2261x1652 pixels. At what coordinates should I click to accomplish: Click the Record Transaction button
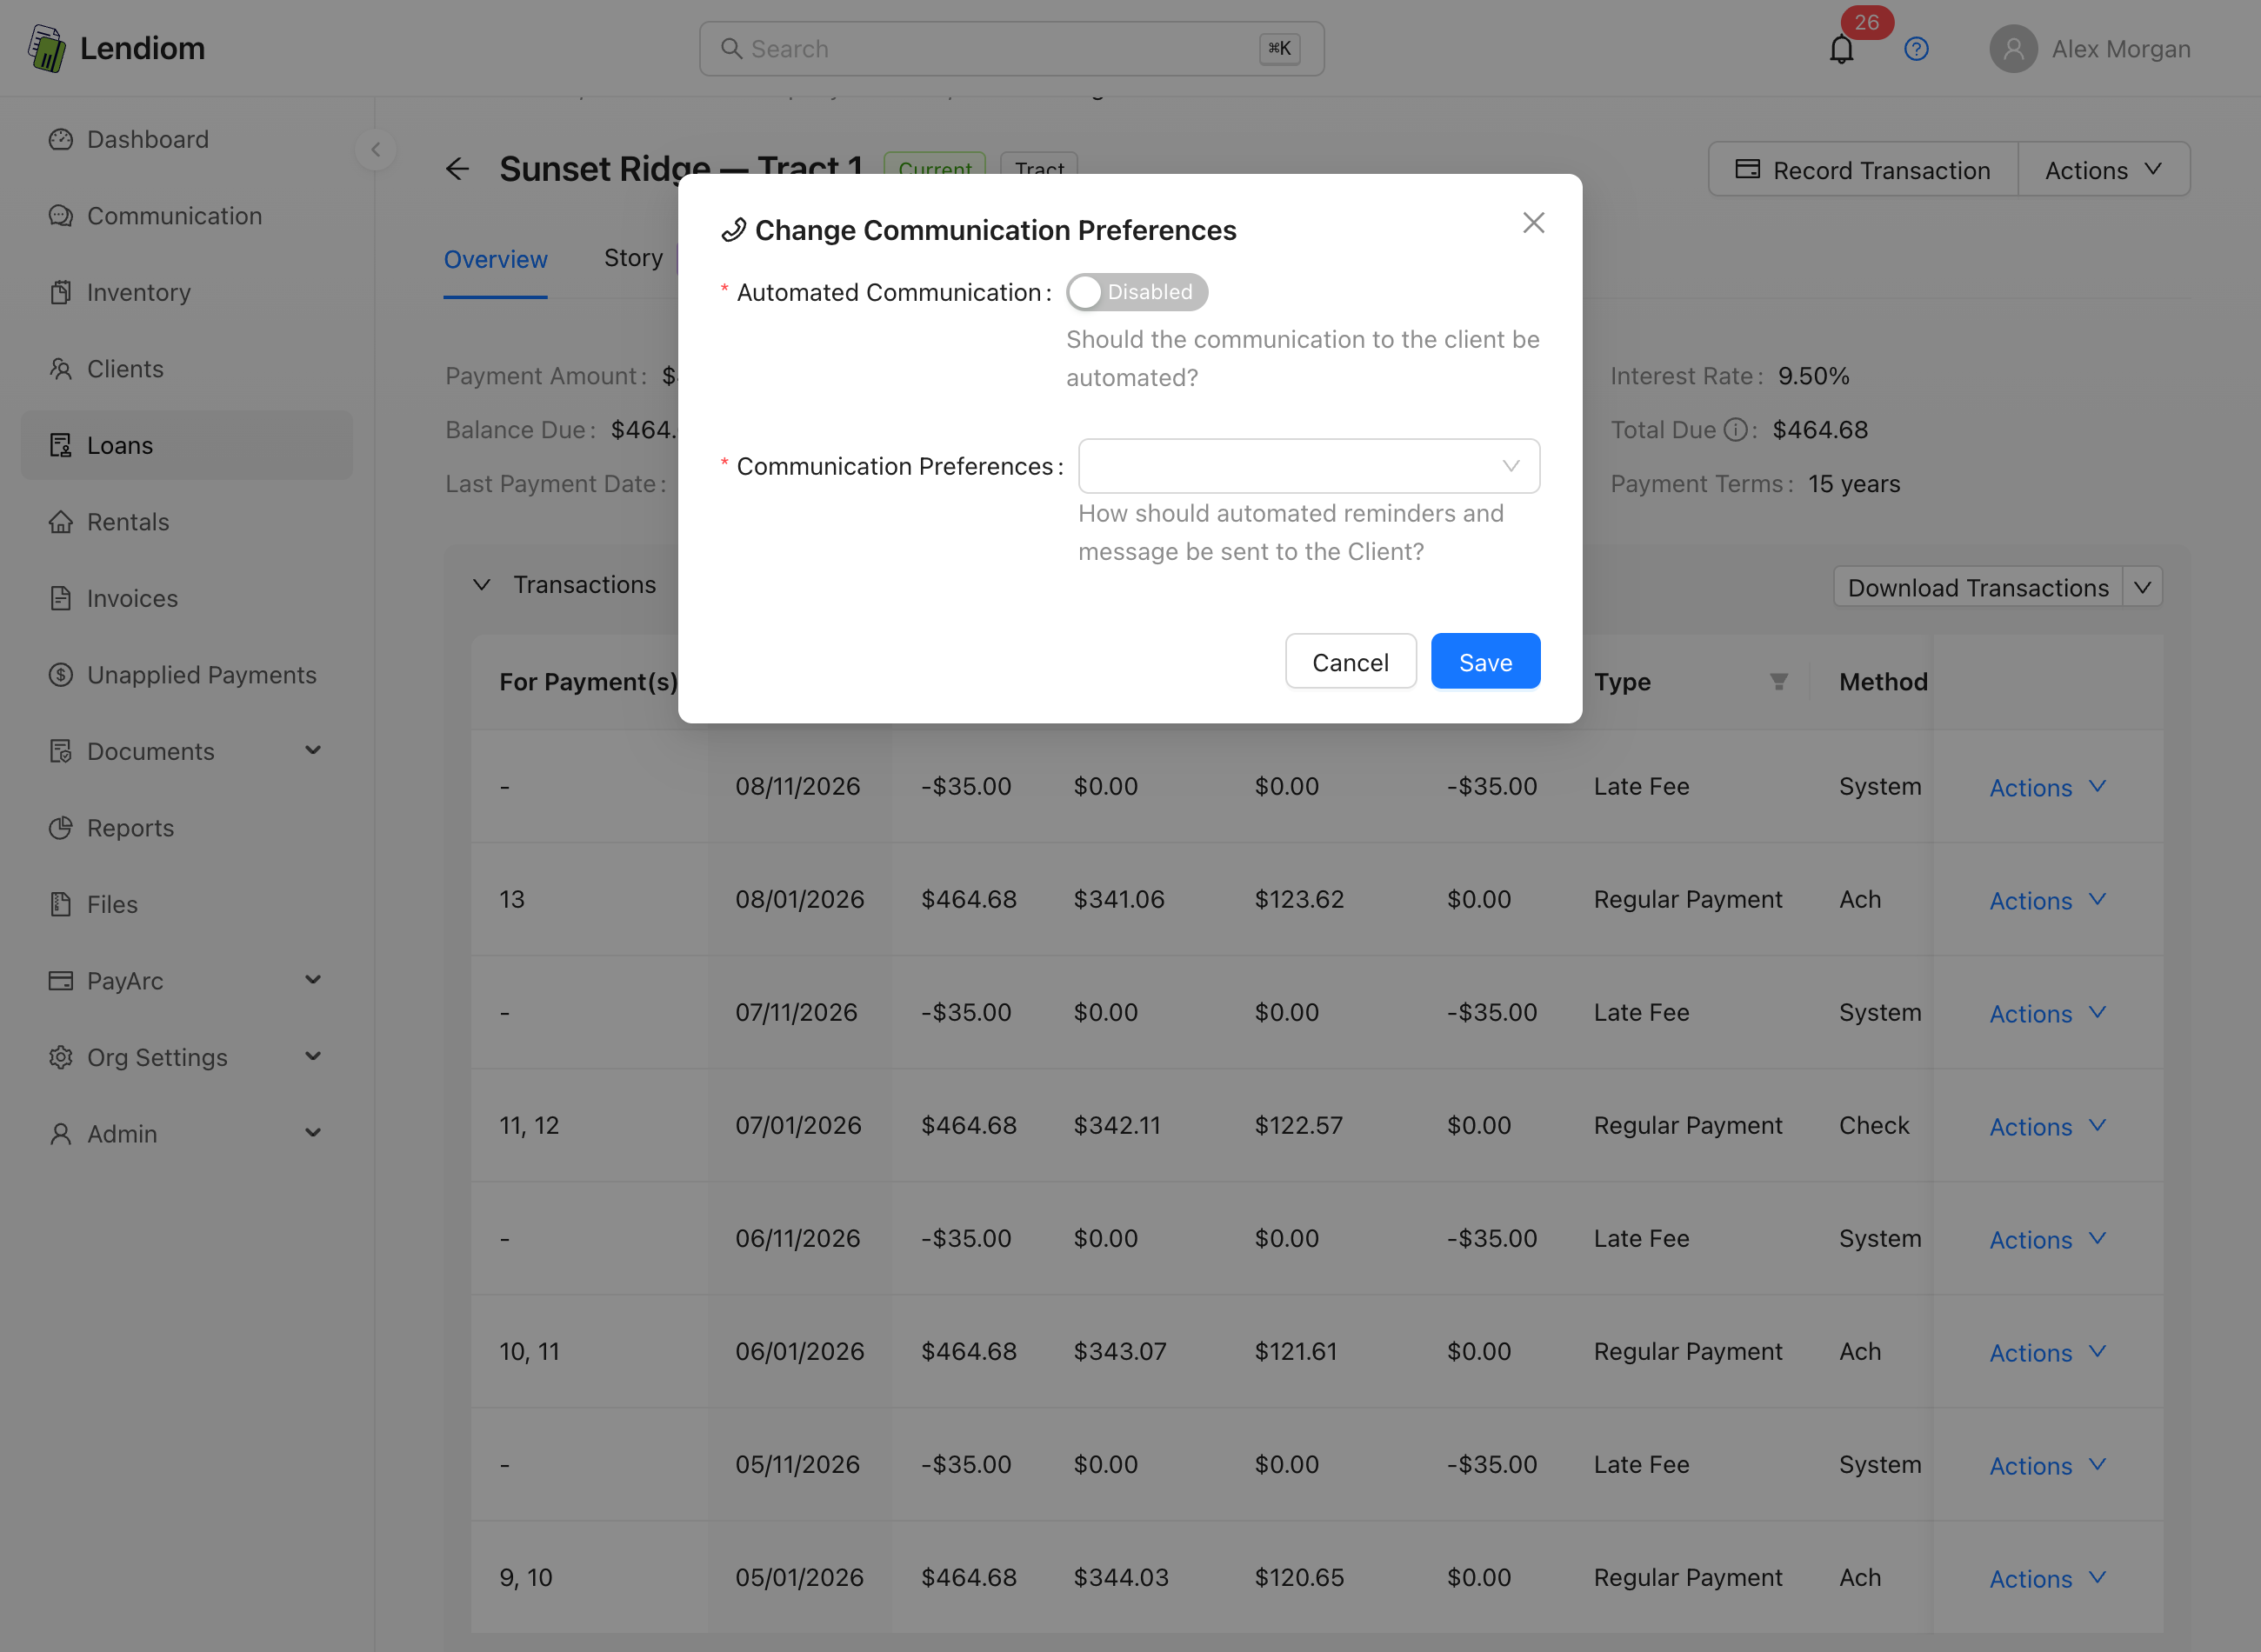[x=1862, y=169]
